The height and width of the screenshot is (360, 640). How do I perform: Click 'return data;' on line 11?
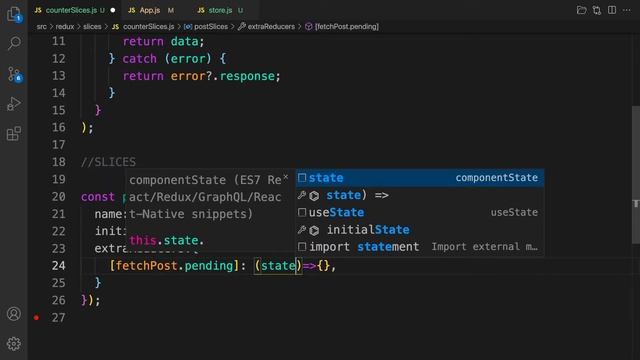163,41
